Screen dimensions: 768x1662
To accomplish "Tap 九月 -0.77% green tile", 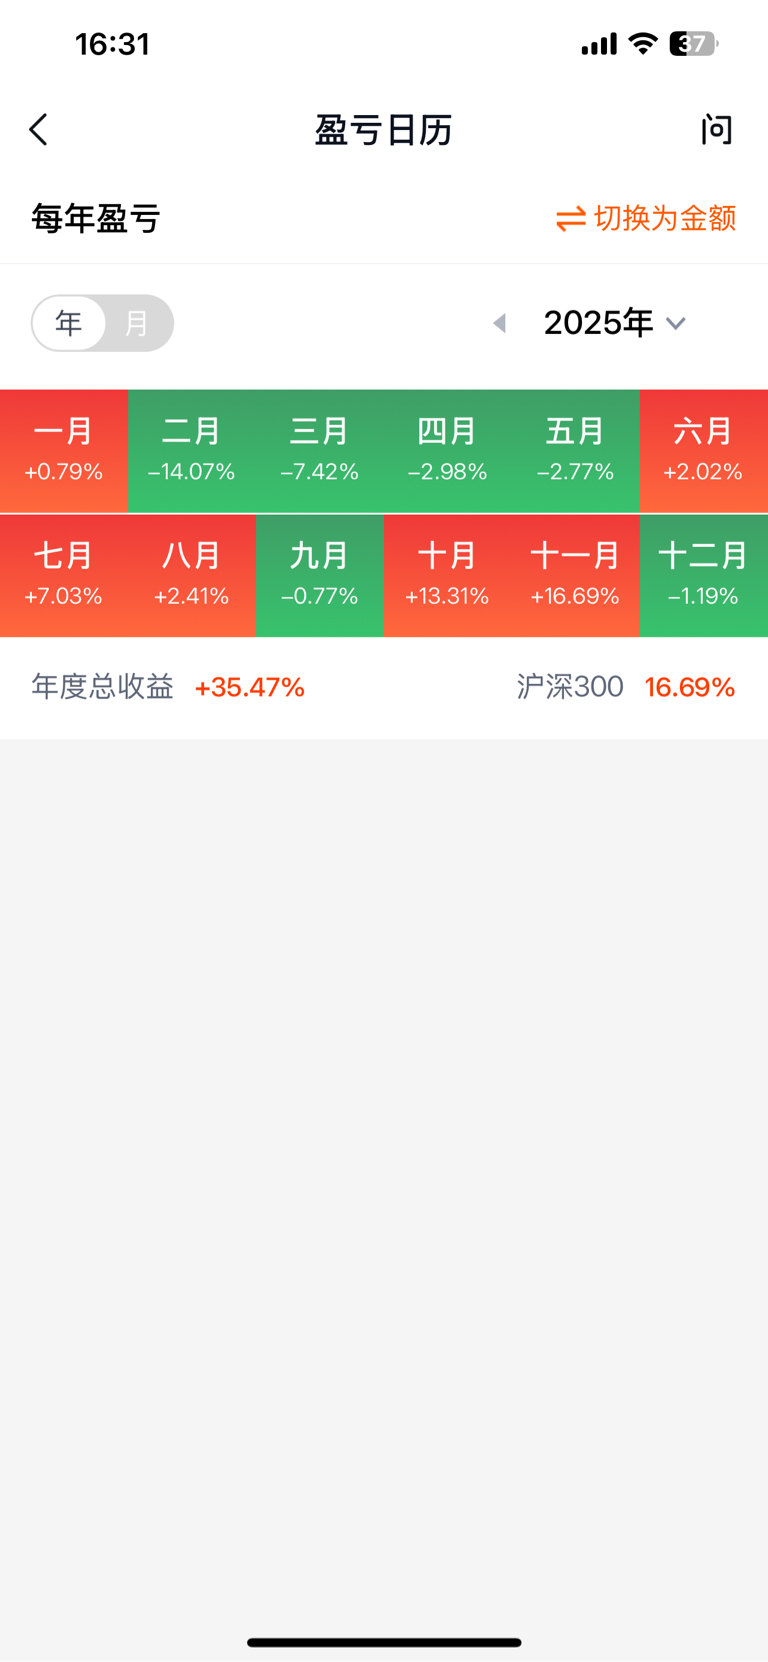I will 320,576.
